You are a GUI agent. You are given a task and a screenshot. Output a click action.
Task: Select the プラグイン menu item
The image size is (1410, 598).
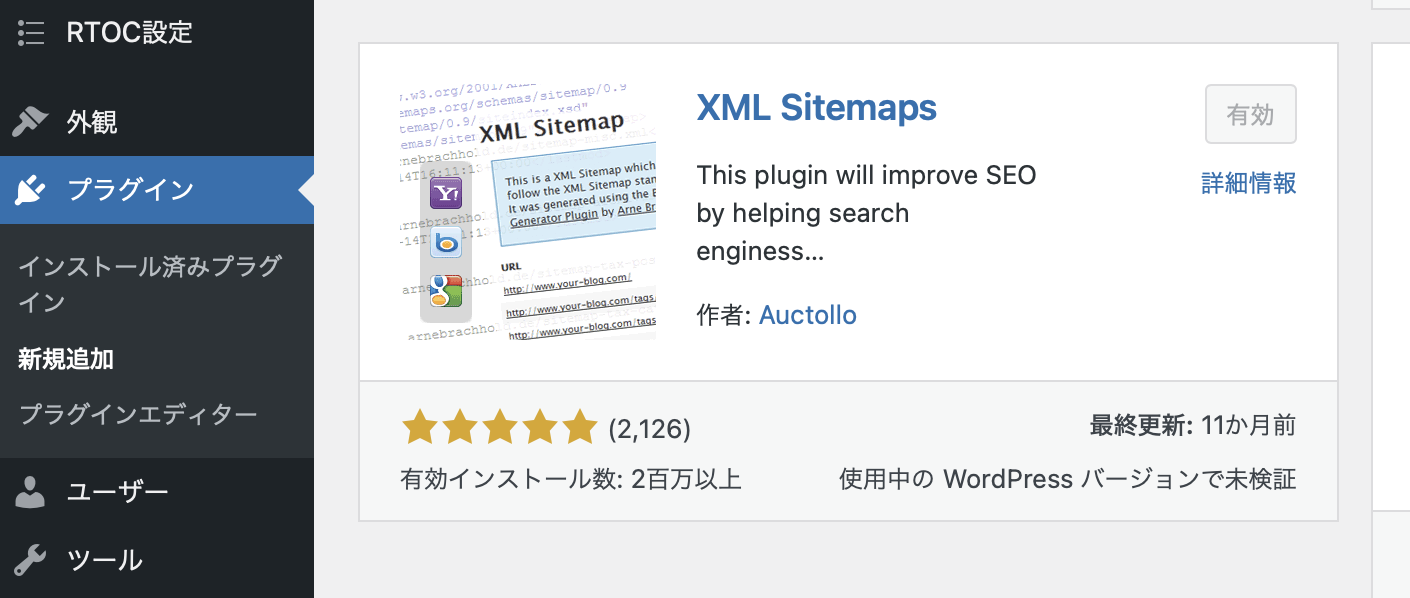[157, 189]
